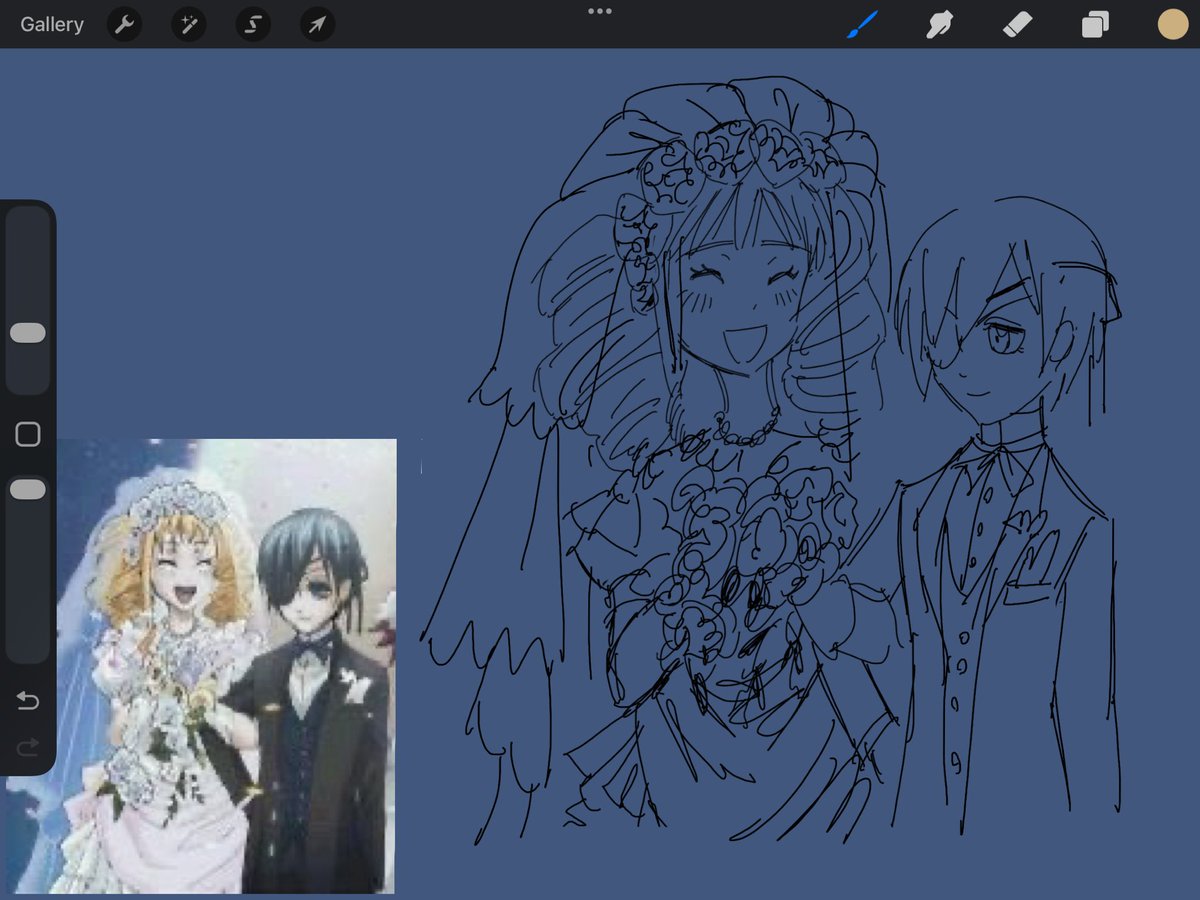
Task: Select the Smudge tool
Action: tap(939, 25)
